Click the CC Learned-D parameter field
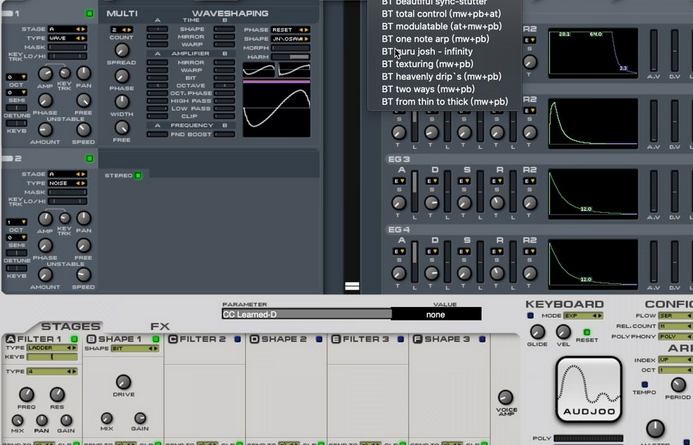The height and width of the screenshot is (445, 693). [x=306, y=314]
